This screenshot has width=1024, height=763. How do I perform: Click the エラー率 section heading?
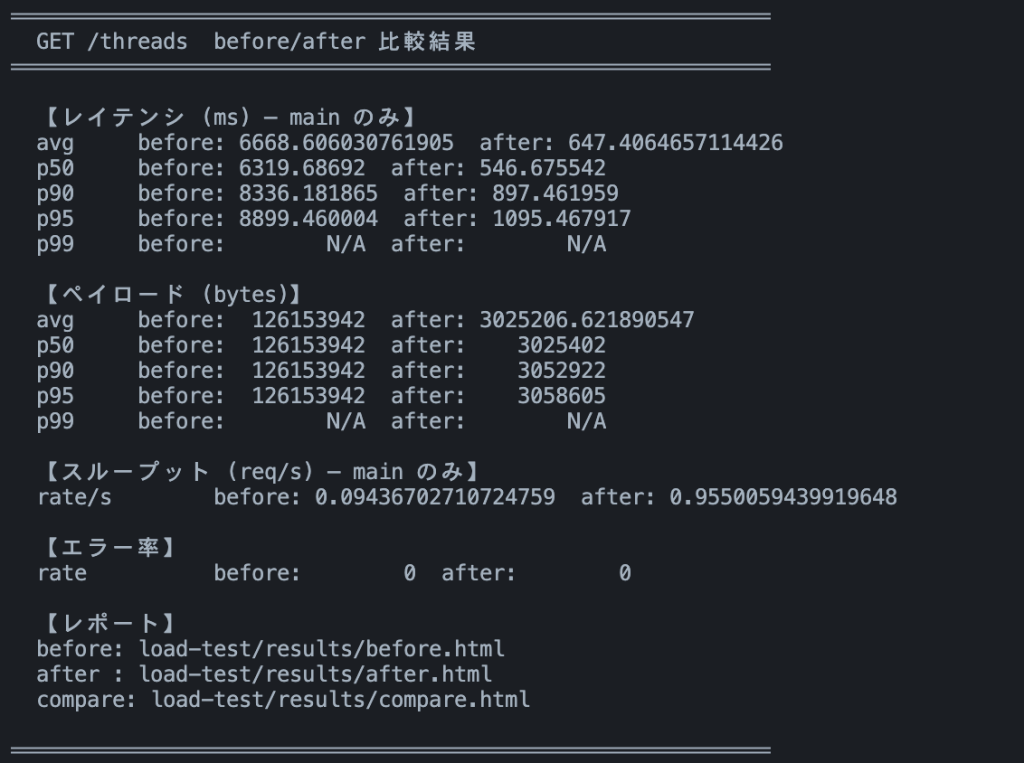(x=111, y=548)
